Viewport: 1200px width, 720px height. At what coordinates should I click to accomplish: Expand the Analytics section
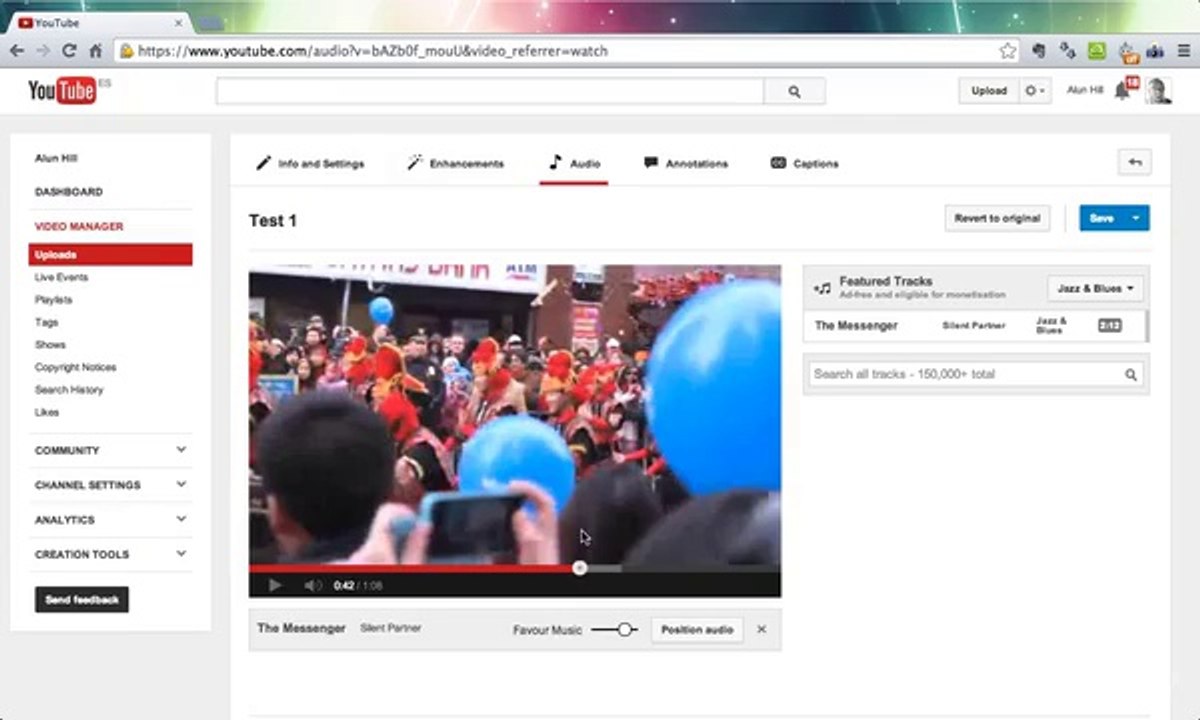pos(111,520)
